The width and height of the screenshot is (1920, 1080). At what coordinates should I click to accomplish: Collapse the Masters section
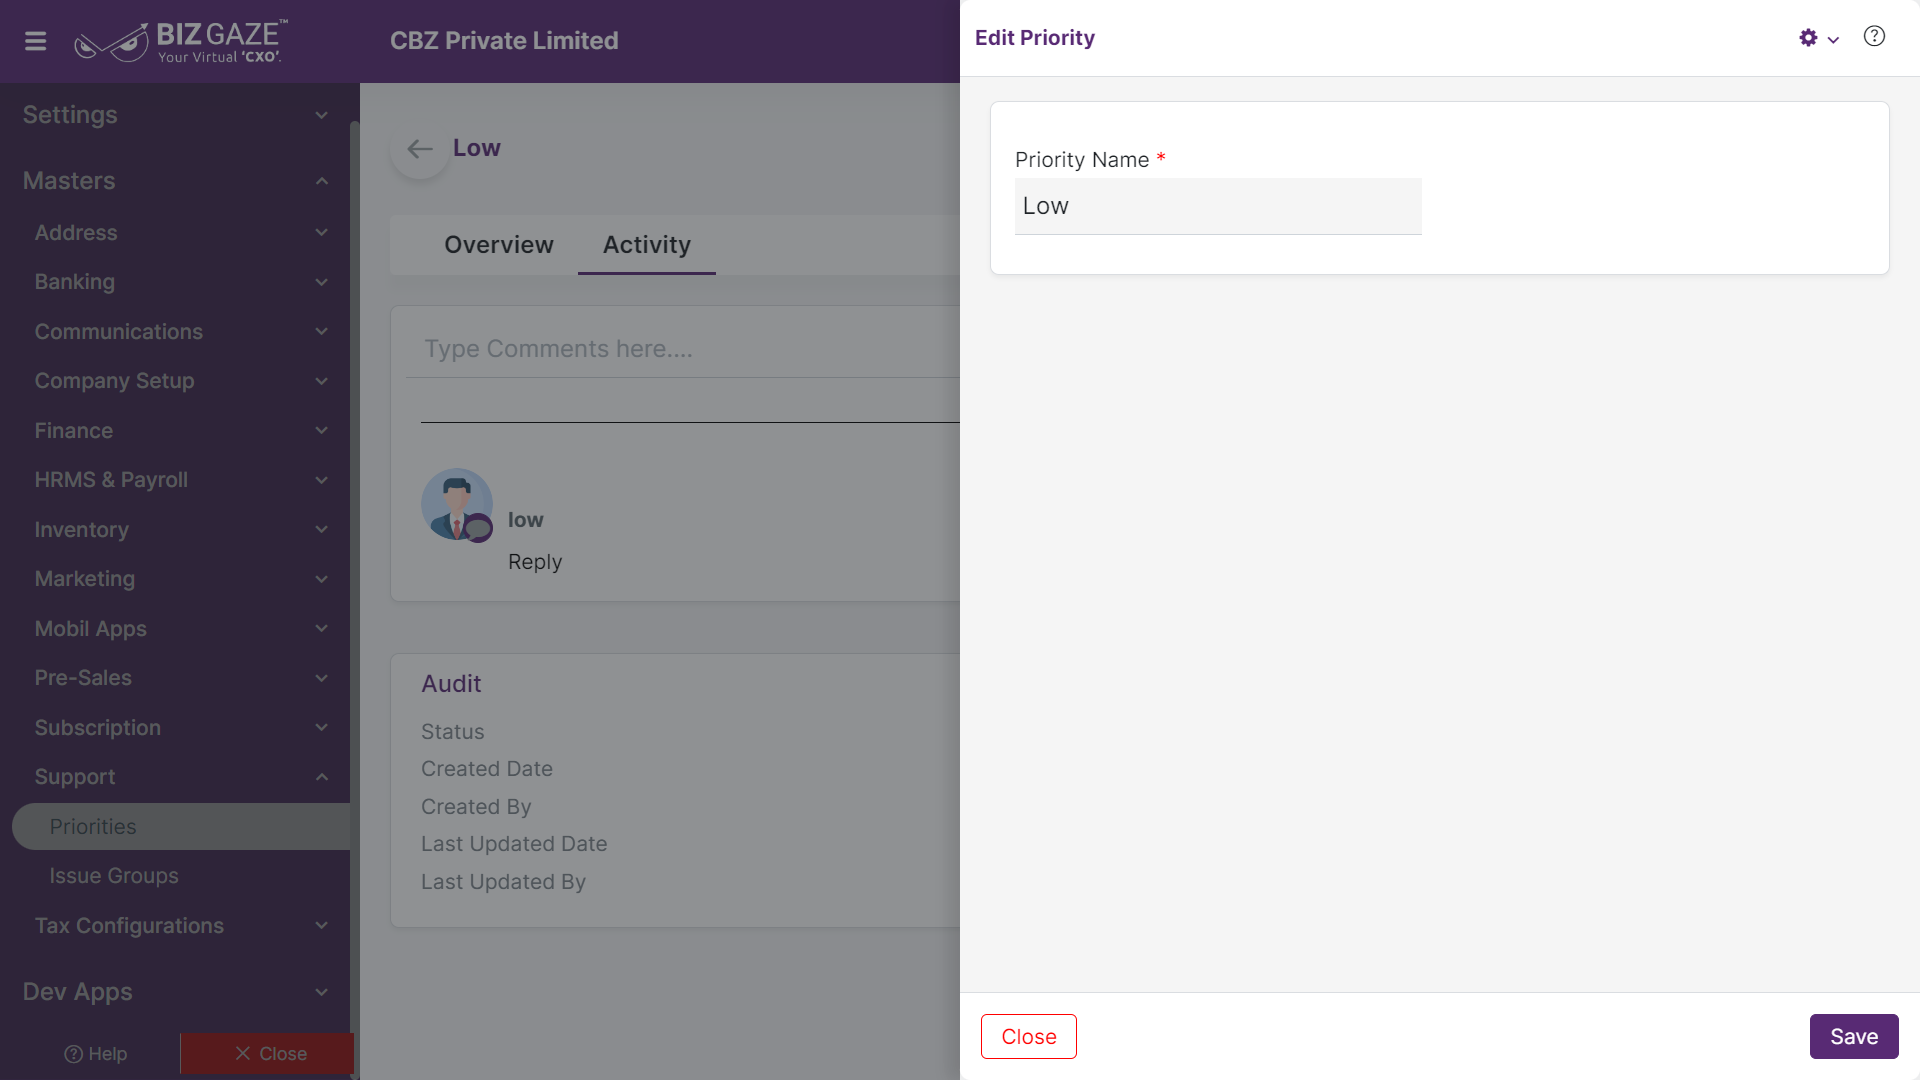(175, 181)
